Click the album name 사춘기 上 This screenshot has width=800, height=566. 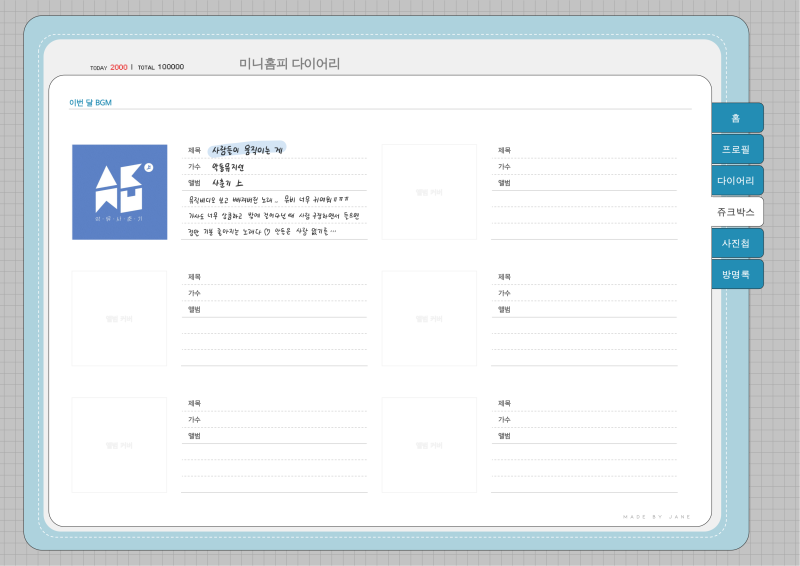[227, 183]
